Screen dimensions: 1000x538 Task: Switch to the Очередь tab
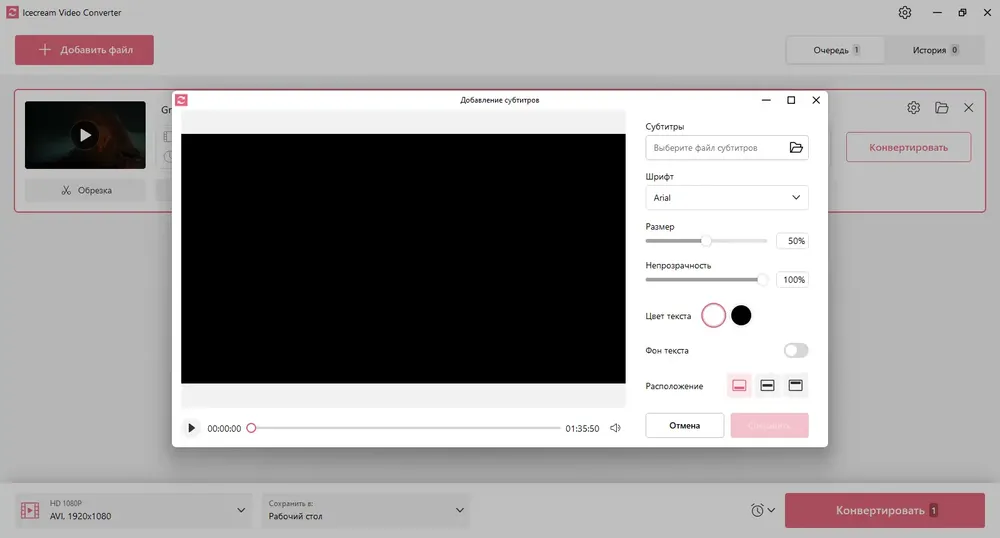(835, 50)
